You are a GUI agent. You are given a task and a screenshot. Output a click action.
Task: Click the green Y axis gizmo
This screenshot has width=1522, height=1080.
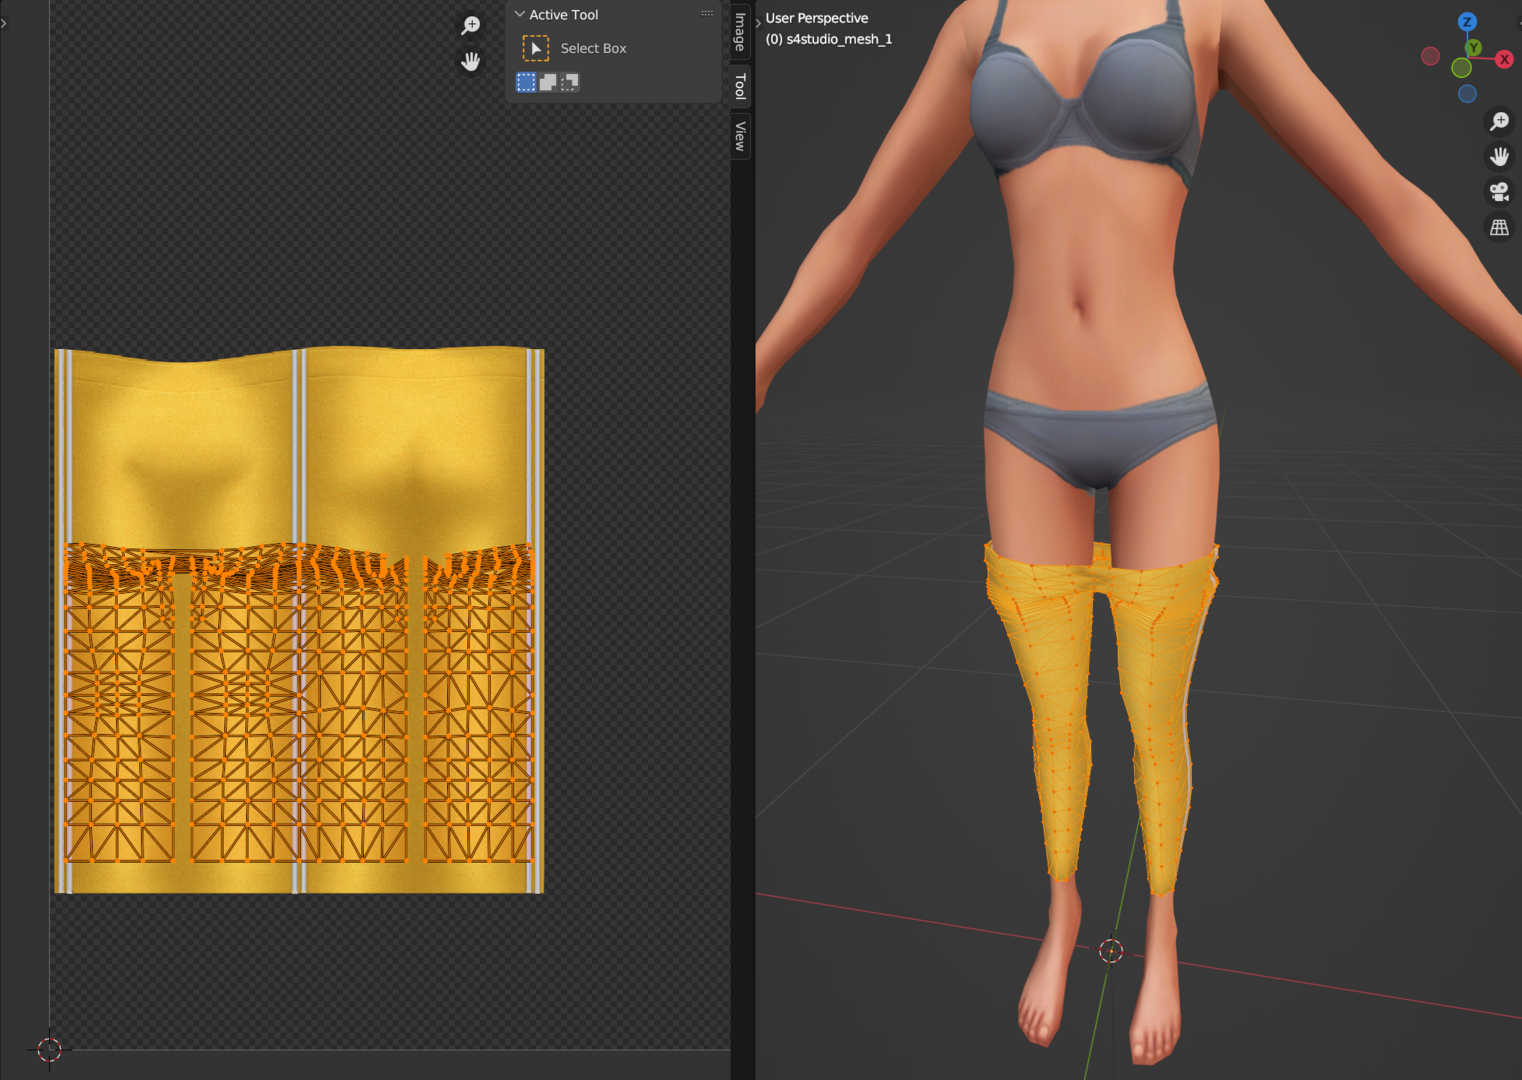coord(1473,47)
